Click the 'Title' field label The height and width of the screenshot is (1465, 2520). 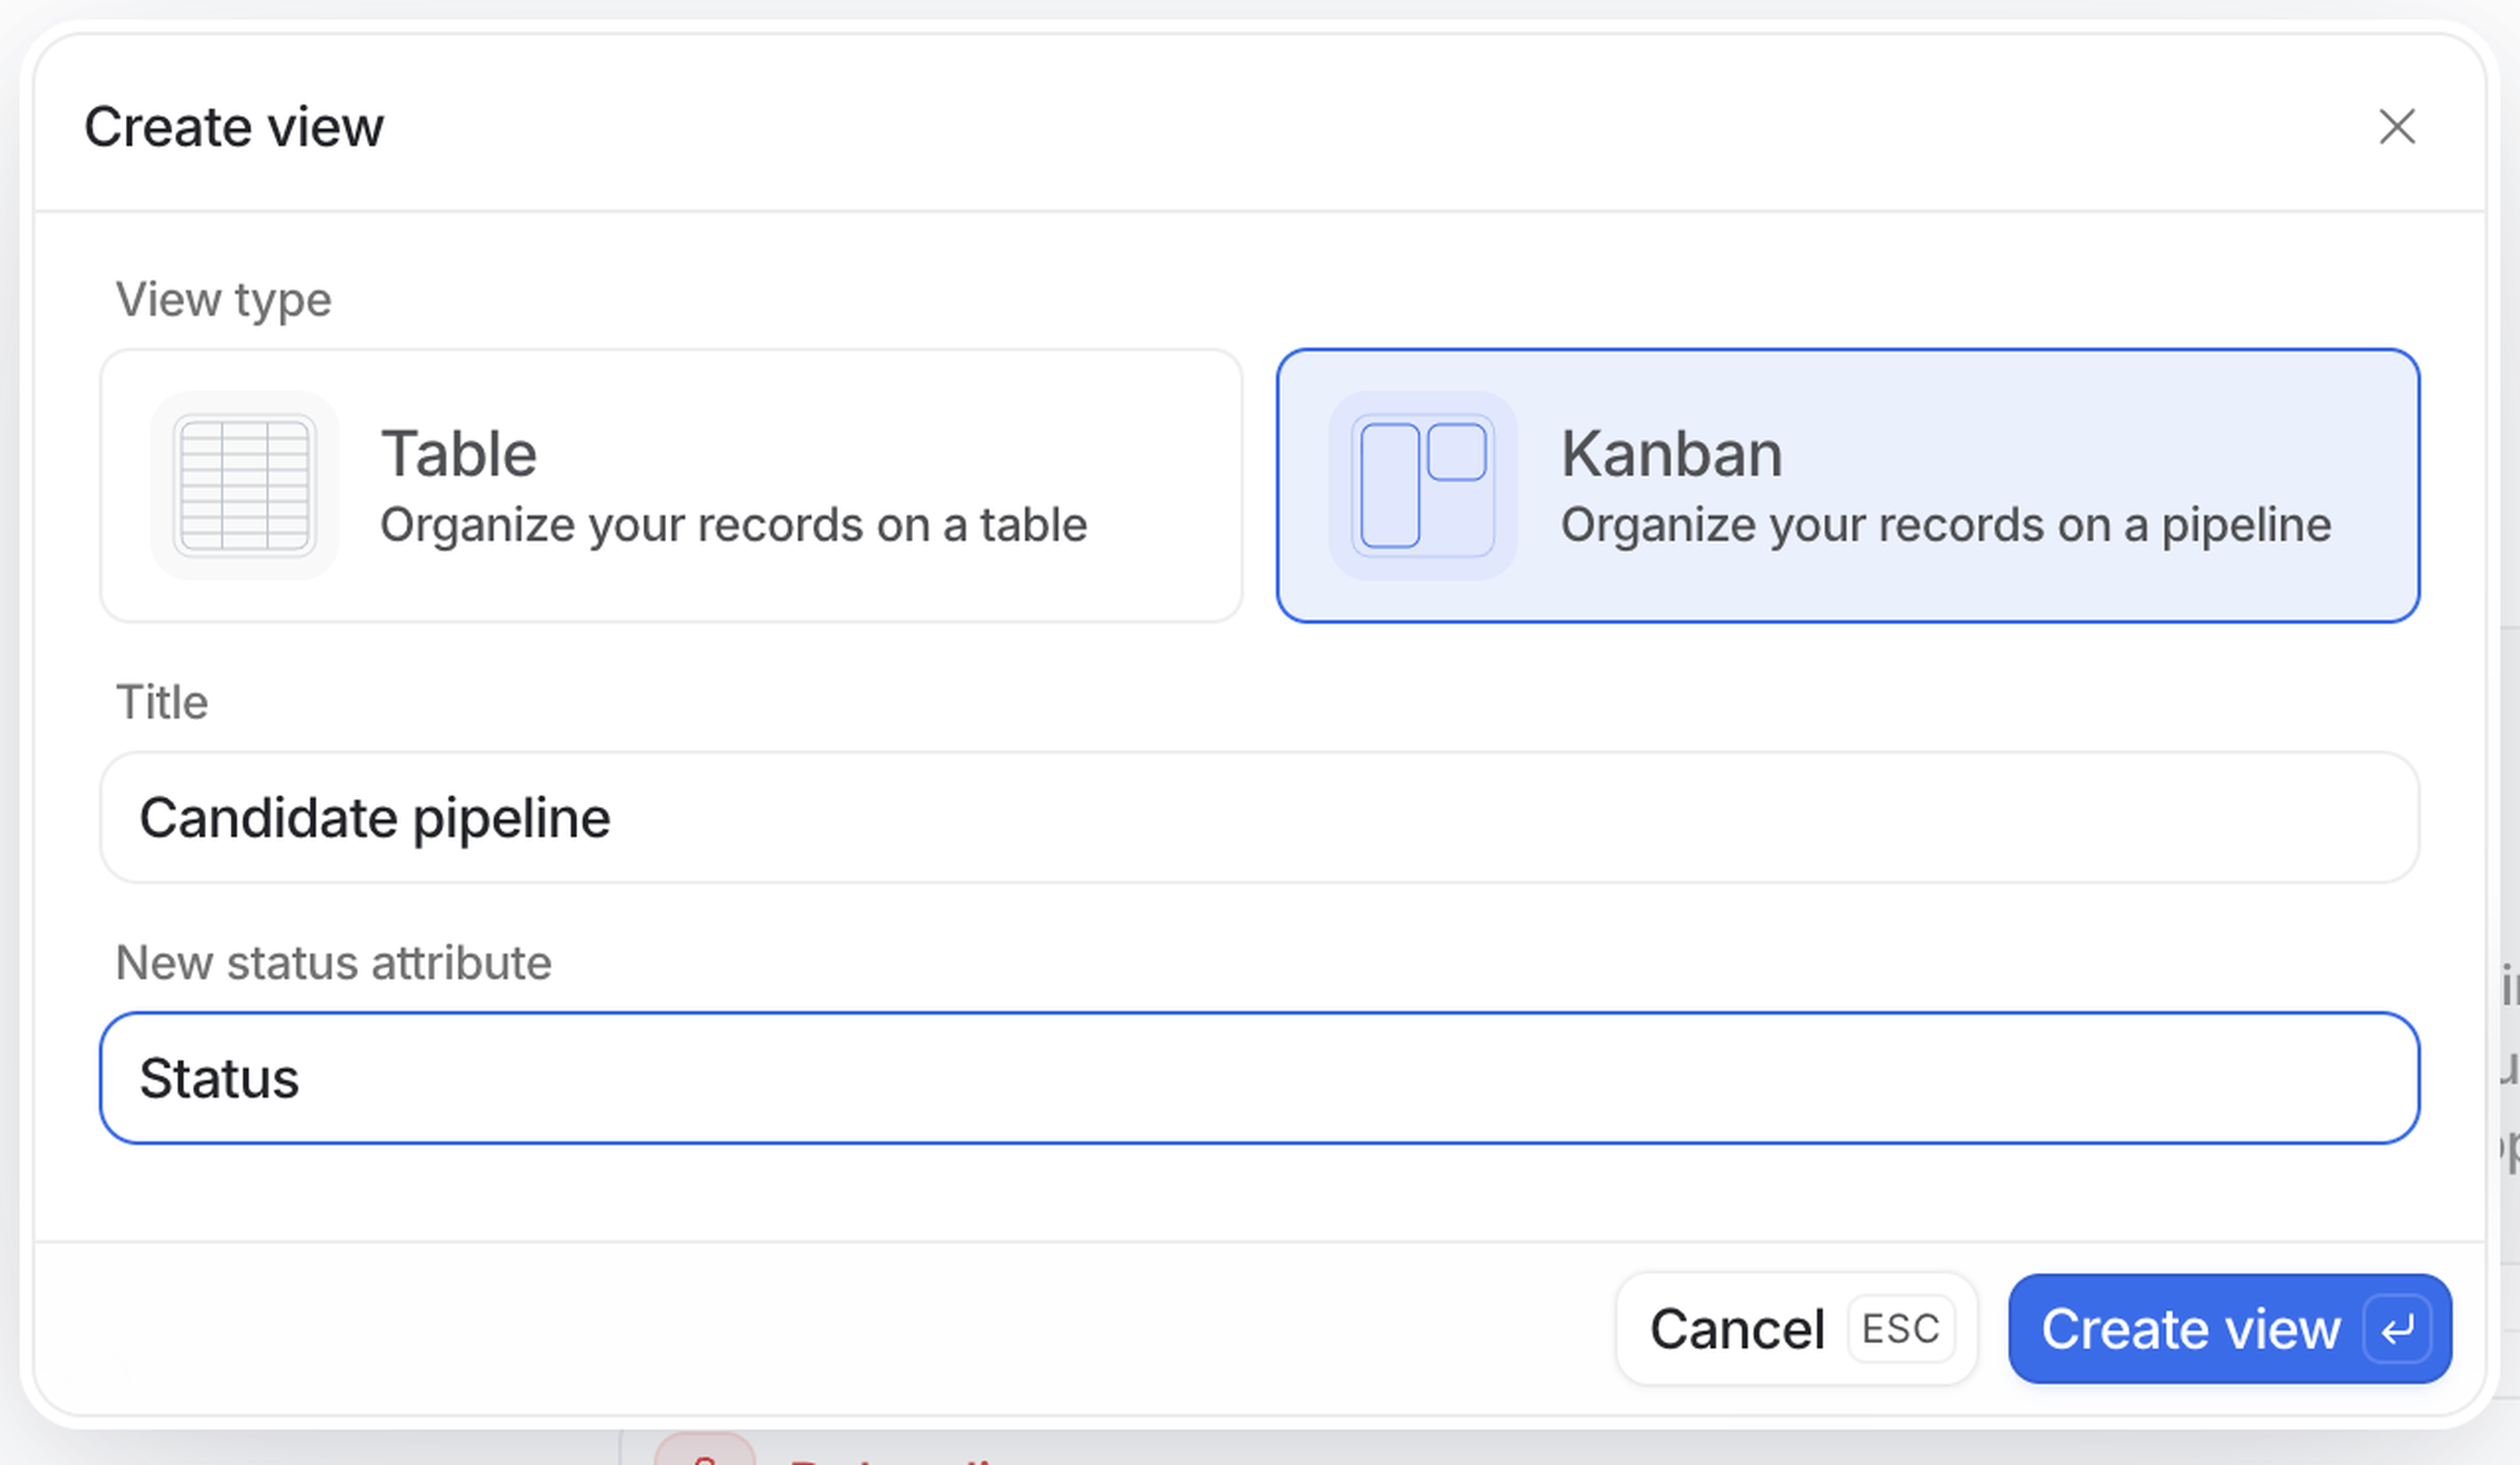pyautogui.click(x=162, y=702)
